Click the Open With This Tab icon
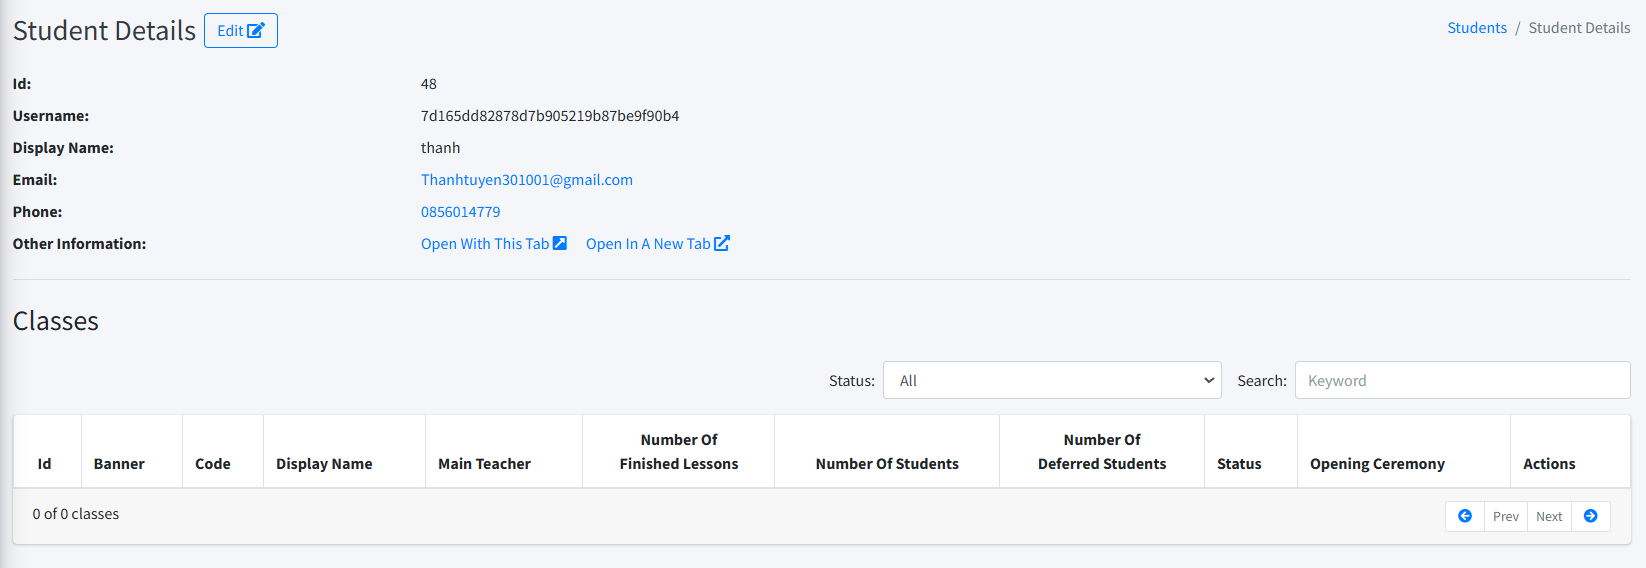This screenshot has width=1646, height=568. [x=560, y=243]
